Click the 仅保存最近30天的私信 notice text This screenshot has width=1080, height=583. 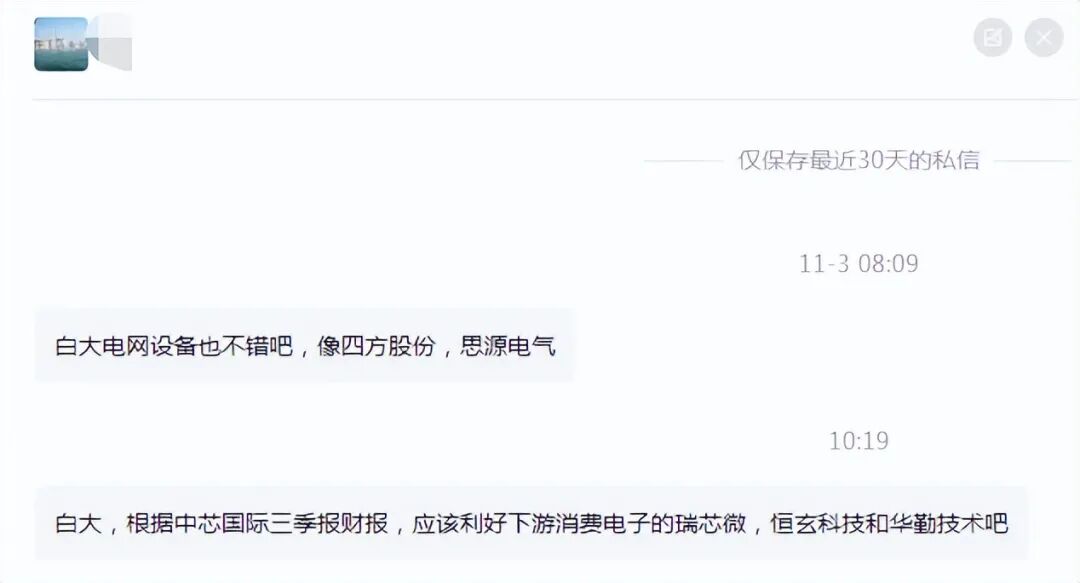[x=858, y=160]
